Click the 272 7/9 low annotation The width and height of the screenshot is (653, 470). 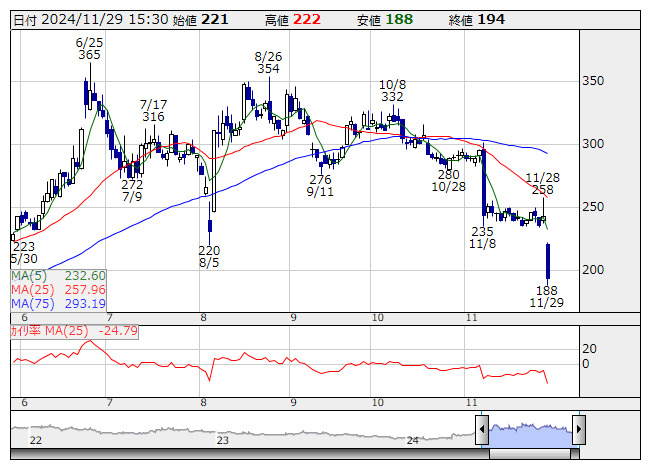(x=132, y=190)
